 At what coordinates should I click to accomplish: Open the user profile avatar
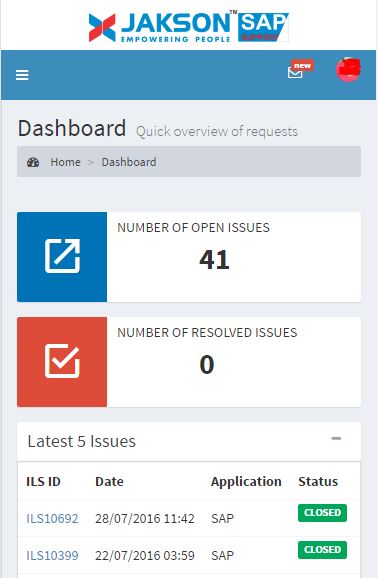pos(348,69)
